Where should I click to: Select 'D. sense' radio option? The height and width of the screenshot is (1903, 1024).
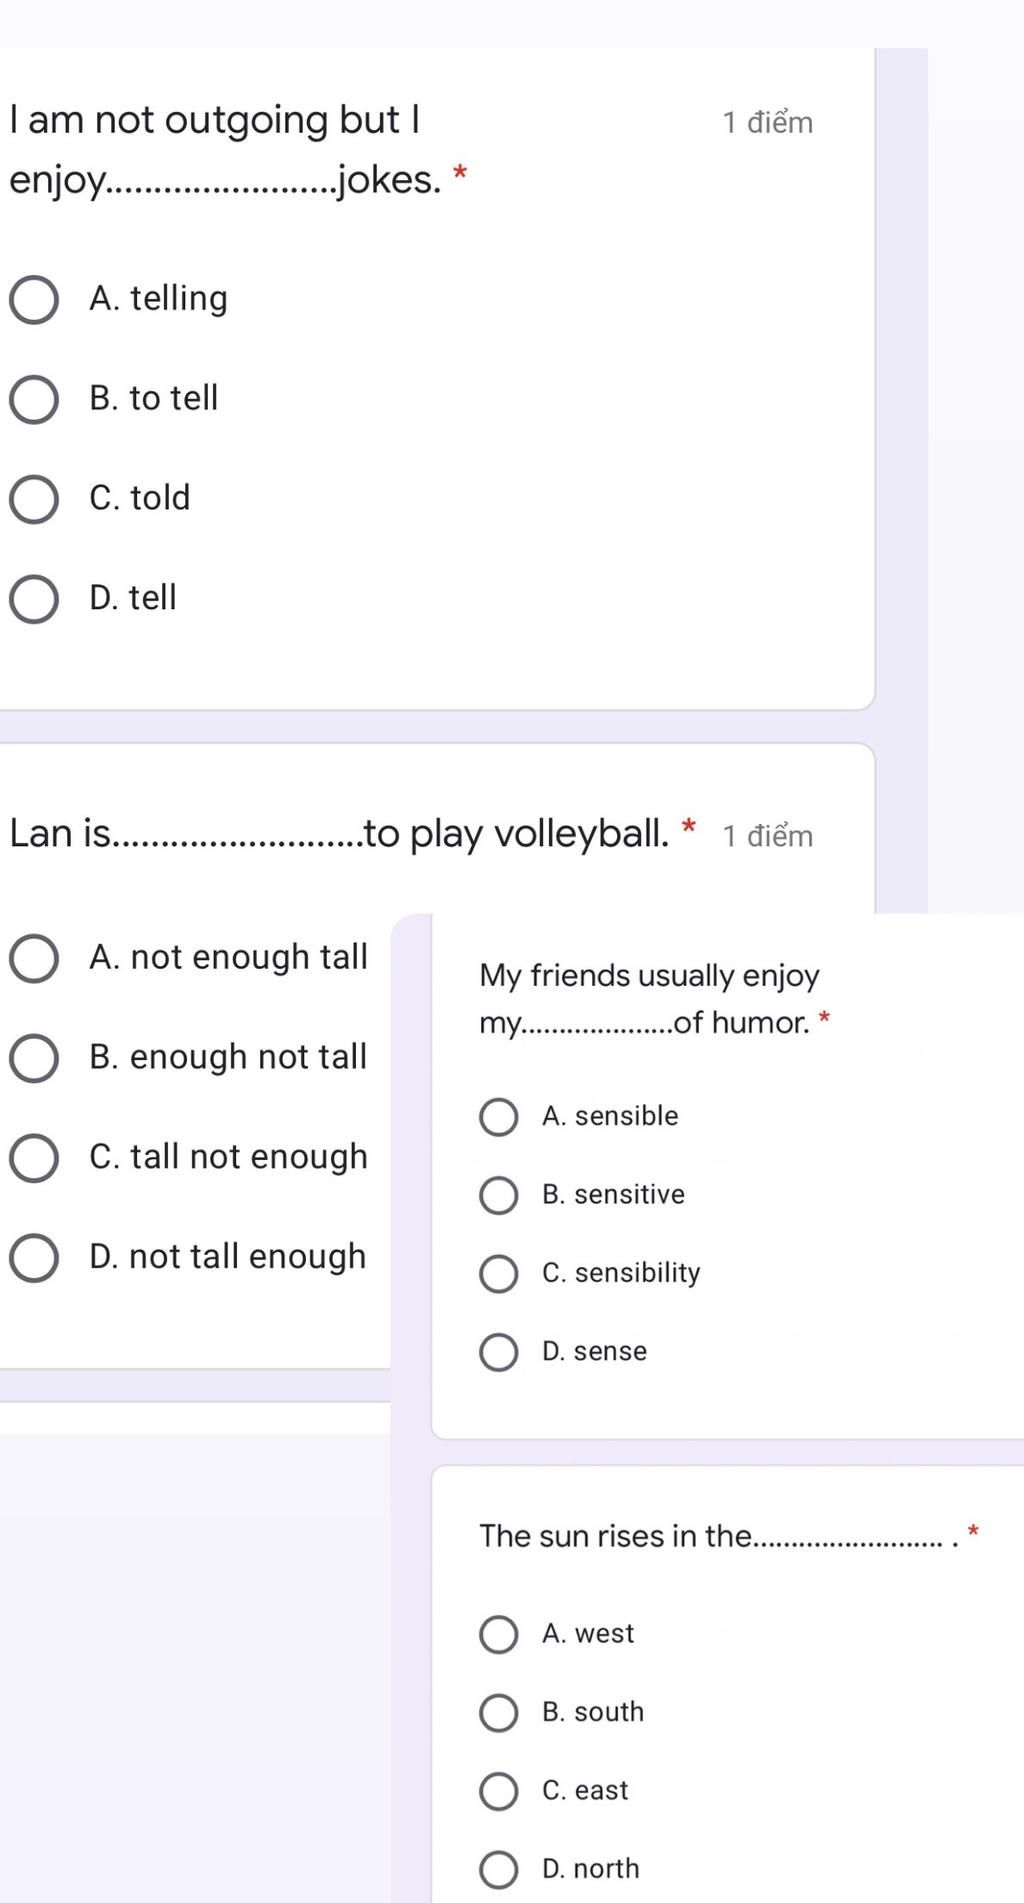498,1352
